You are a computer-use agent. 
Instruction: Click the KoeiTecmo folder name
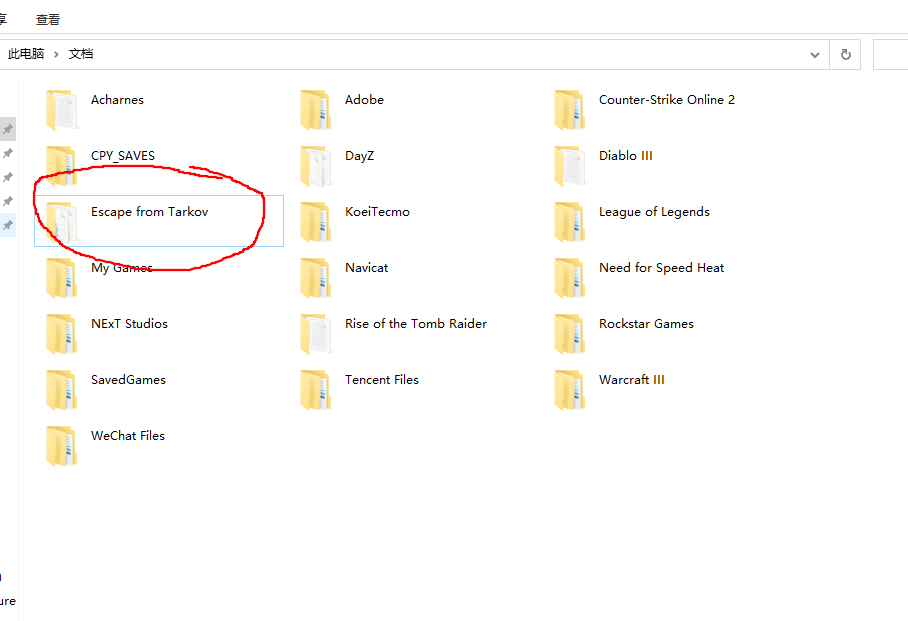[378, 212]
